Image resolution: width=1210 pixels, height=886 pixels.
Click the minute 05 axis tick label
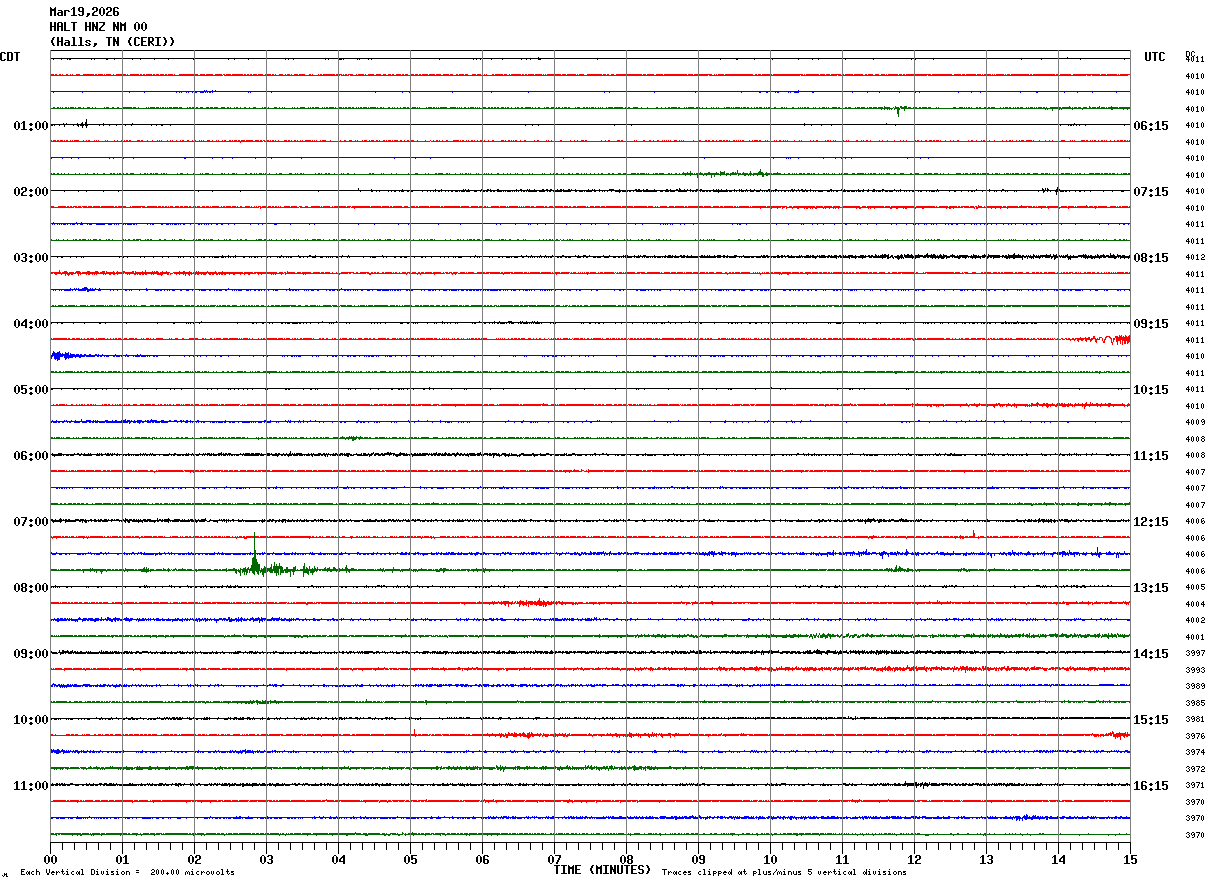coord(410,859)
